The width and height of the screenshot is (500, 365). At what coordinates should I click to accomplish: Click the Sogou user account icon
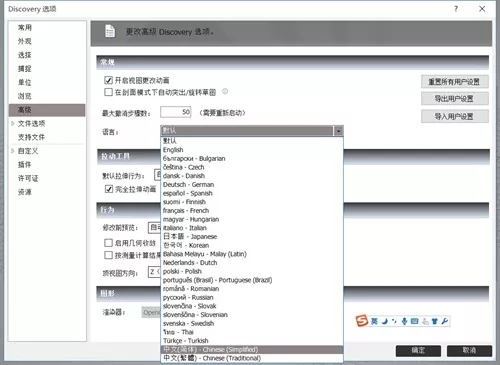425,321
